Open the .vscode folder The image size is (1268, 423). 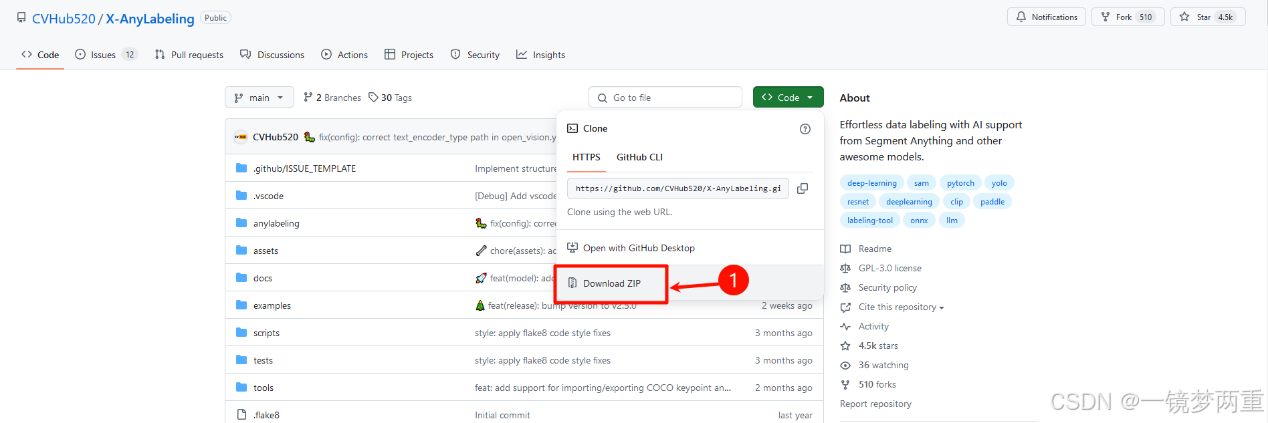pos(268,196)
